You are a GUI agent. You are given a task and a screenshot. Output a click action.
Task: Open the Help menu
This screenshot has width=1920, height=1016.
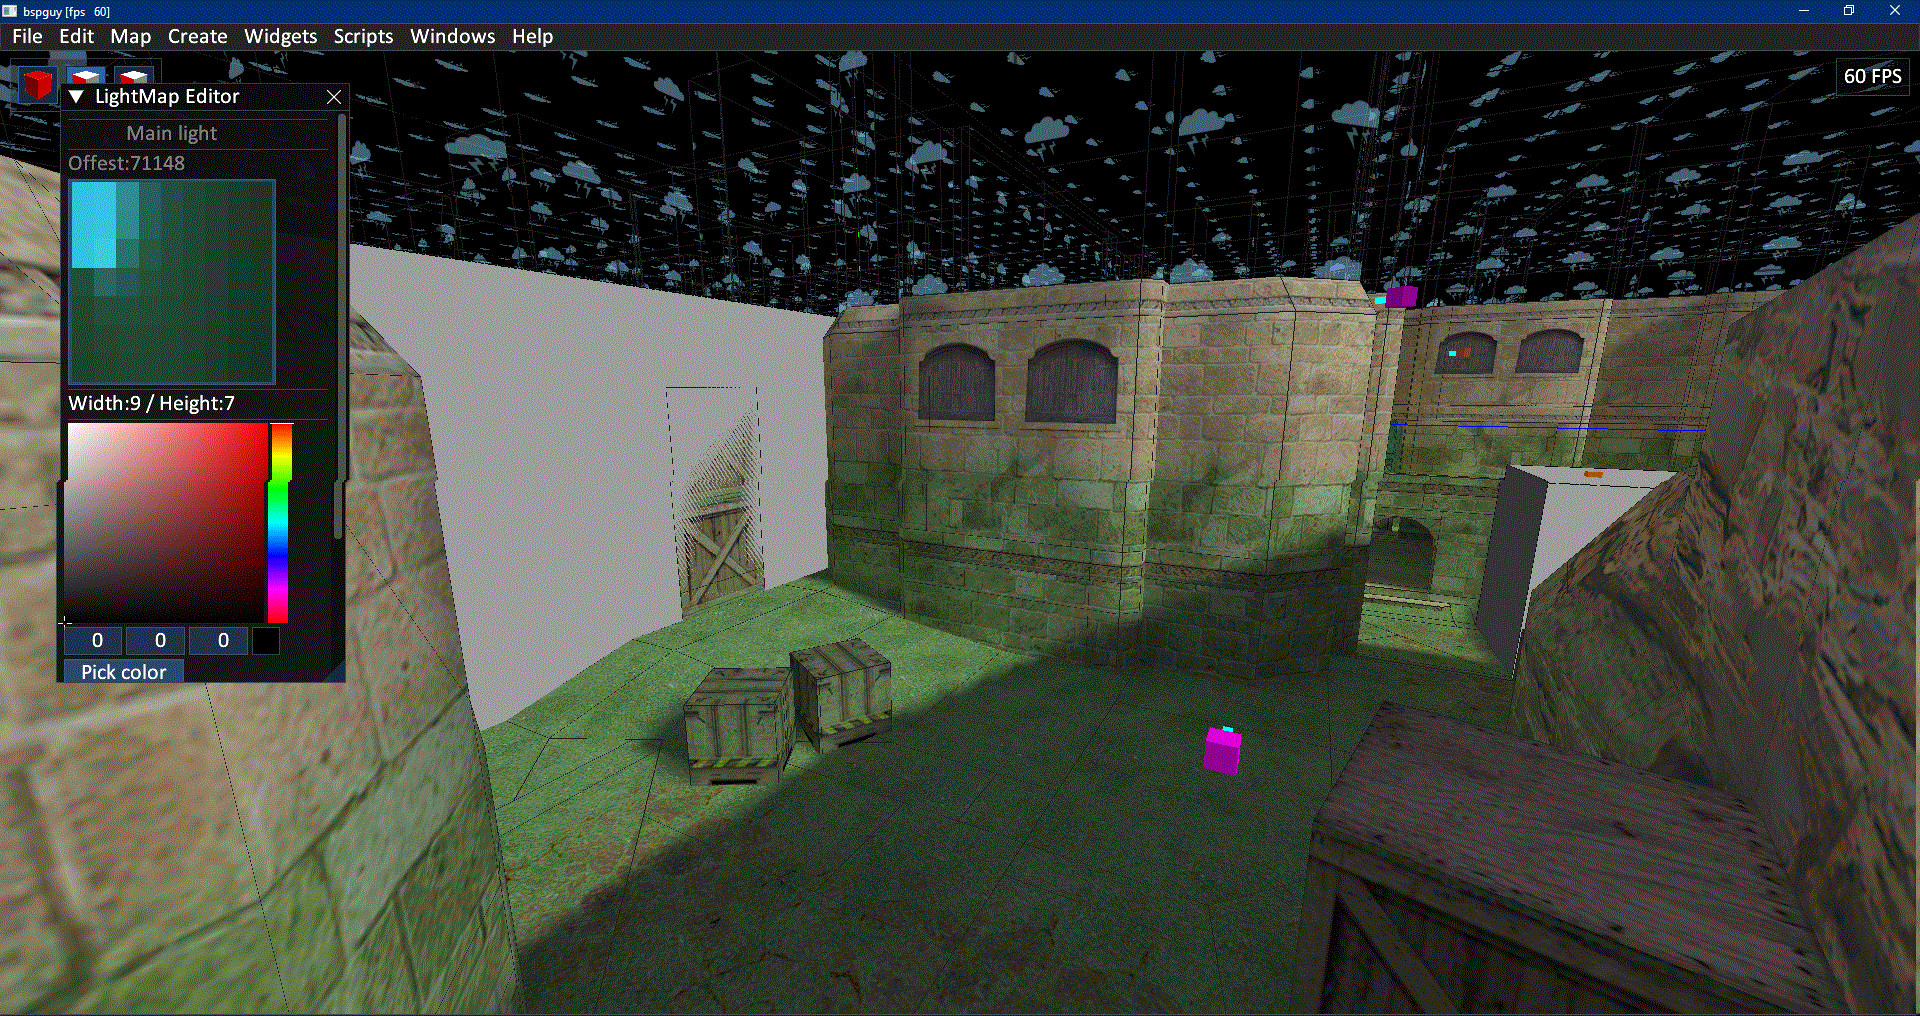click(x=531, y=36)
